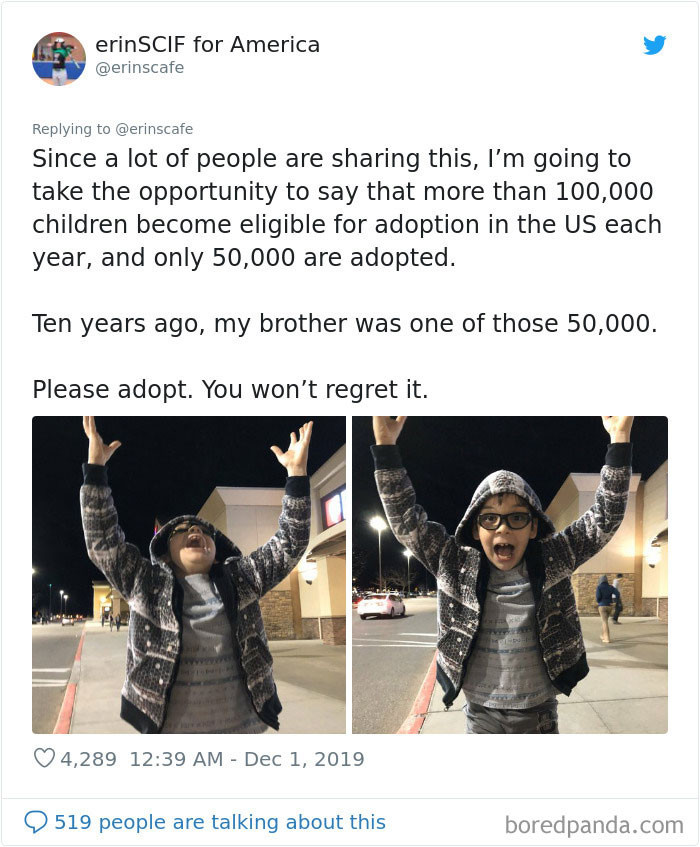
Task: Open the right photo of boy wearing glasses
Action: 509,575
